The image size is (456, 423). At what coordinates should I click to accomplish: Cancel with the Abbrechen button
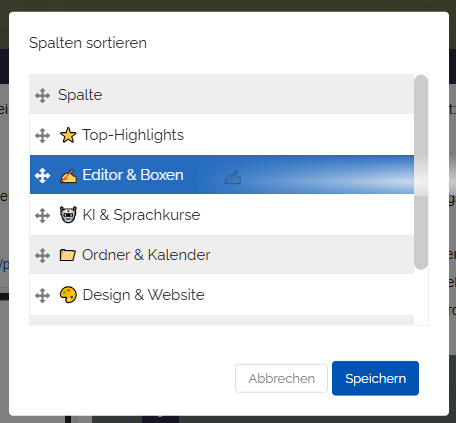(x=281, y=378)
